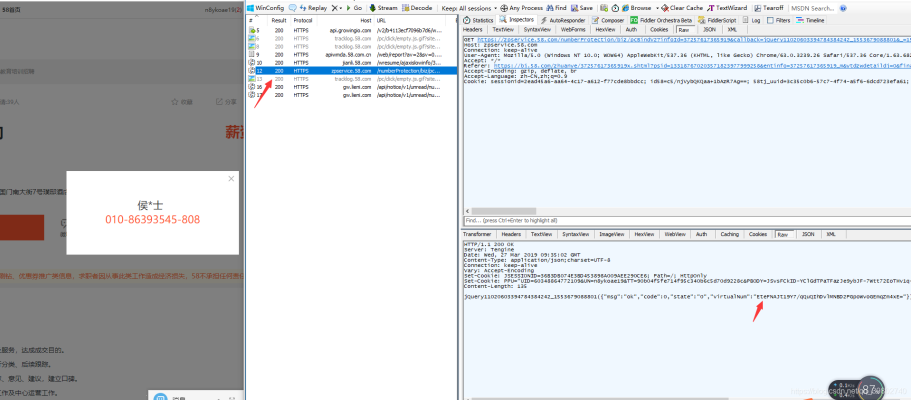Switch to the Composer tab

[x=612, y=19]
